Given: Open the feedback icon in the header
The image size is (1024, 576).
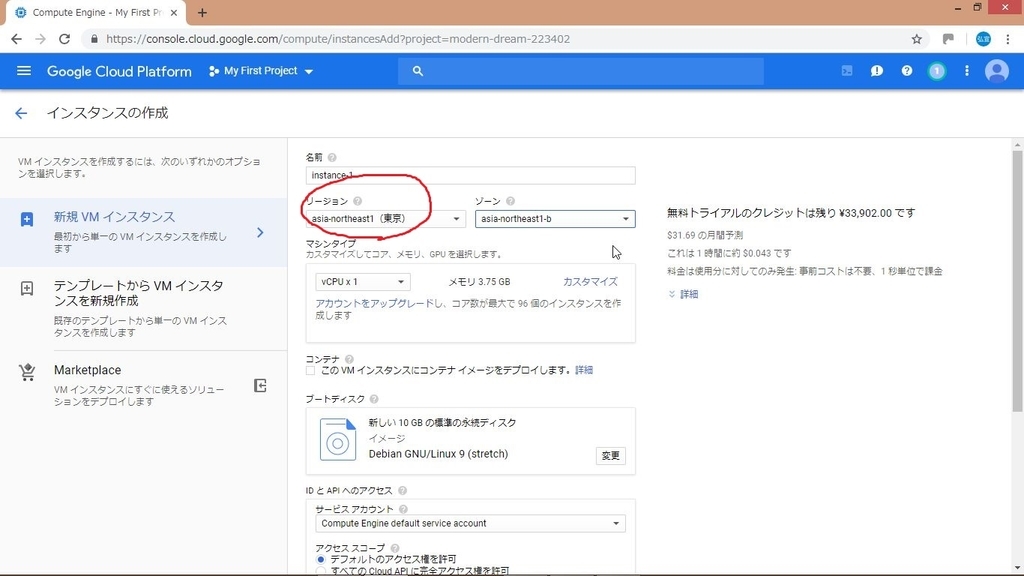Looking at the screenshot, I should pyautogui.click(x=877, y=71).
